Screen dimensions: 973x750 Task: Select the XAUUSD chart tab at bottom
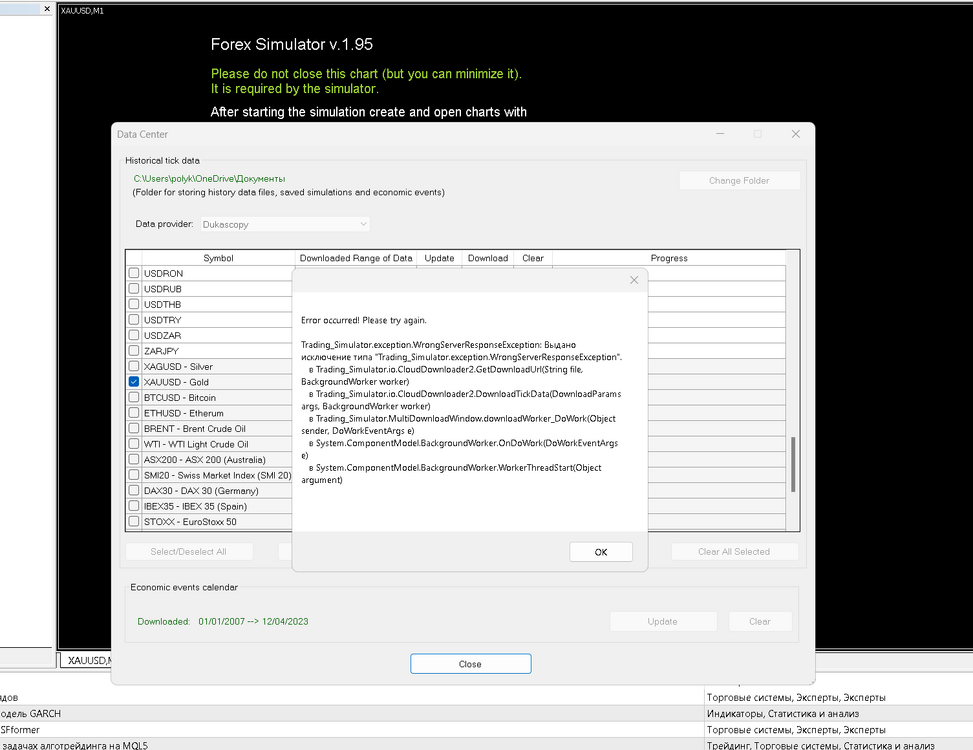coord(87,660)
